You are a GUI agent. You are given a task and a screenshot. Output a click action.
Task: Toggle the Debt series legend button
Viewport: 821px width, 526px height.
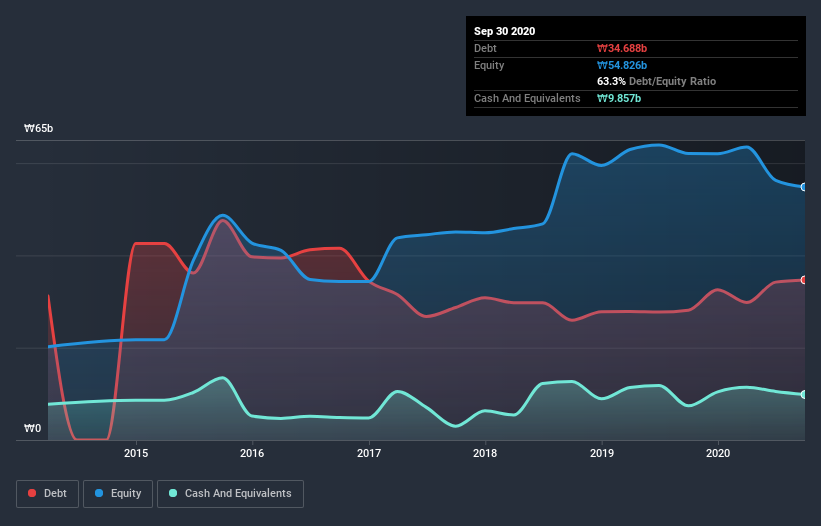pyautogui.click(x=47, y=494)
